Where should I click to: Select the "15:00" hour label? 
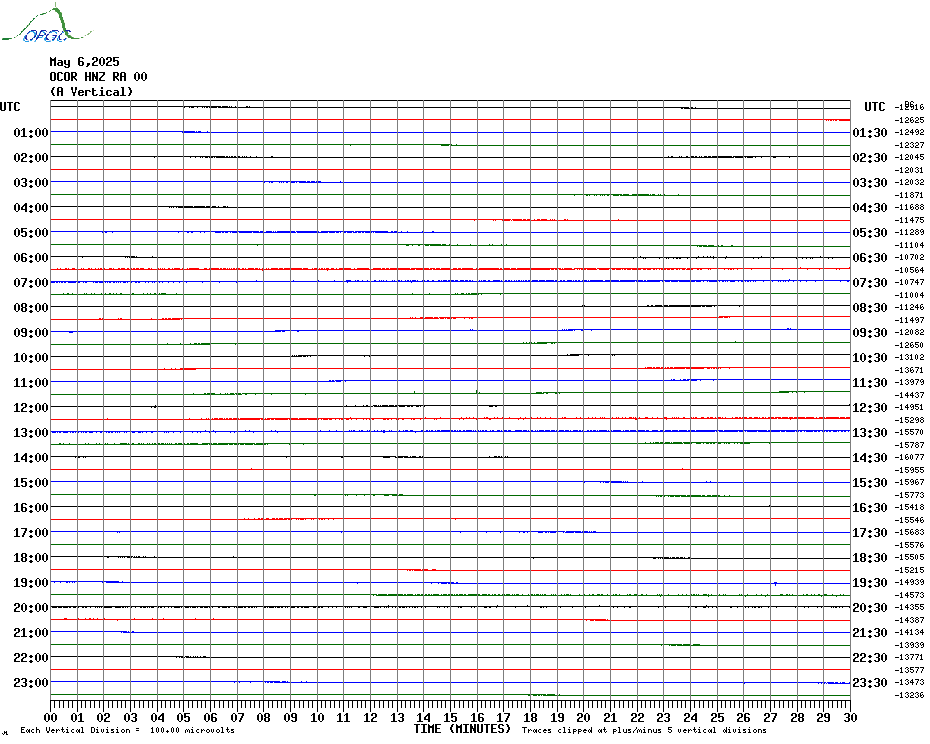tap(31, 482)
